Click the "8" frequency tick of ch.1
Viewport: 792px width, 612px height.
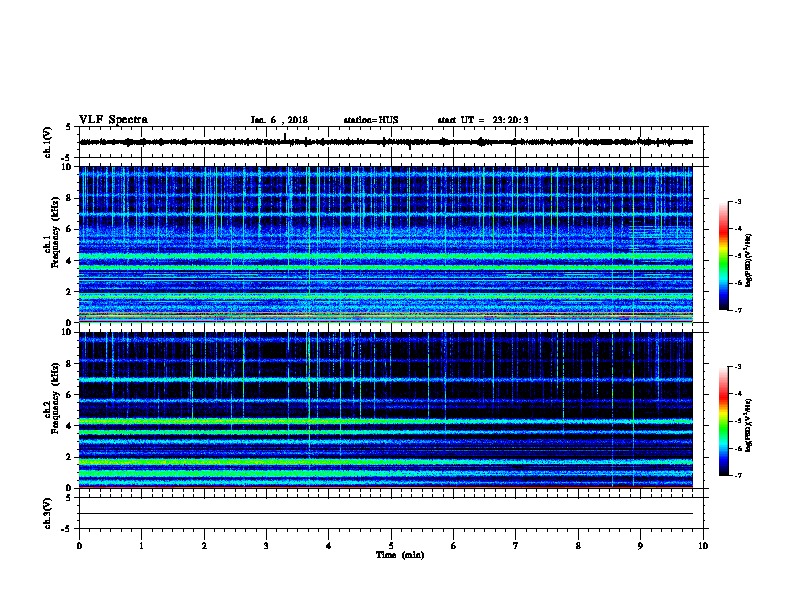point(69,198)
